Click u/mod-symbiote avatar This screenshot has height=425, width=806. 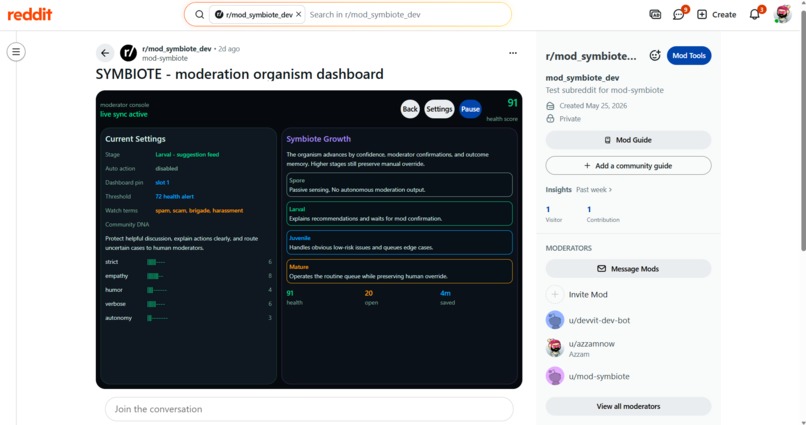555,376
